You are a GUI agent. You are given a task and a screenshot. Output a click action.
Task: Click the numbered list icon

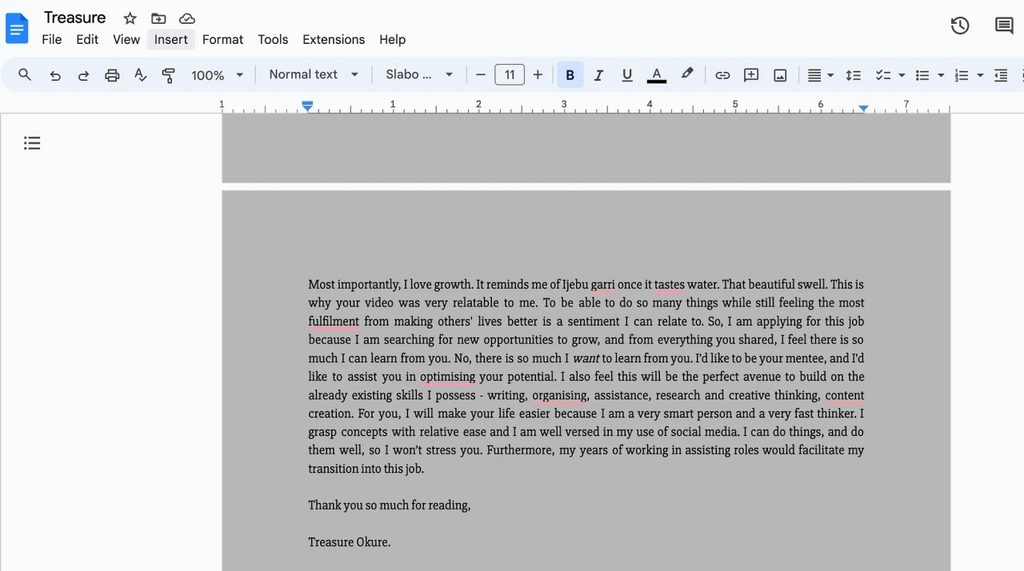(x=961, y=75)
